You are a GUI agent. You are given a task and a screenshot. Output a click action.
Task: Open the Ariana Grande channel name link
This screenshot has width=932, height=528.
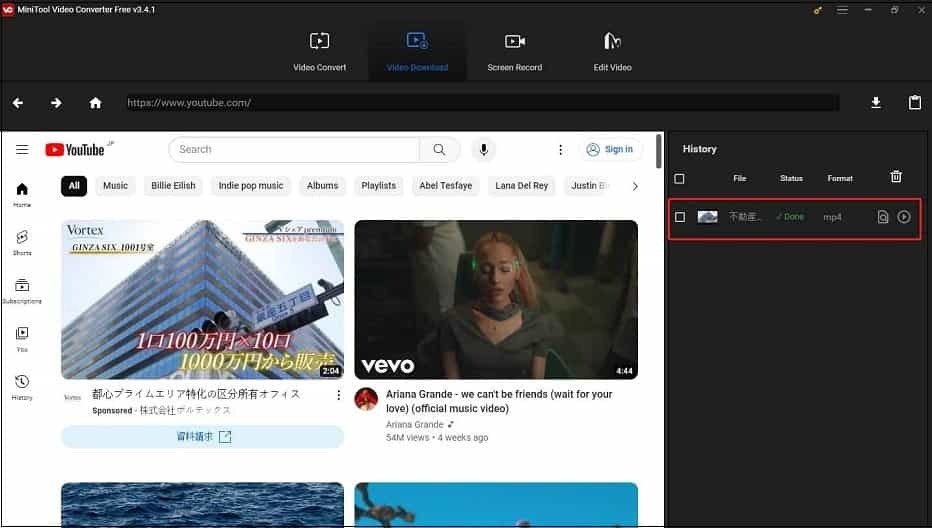[415, 425]
